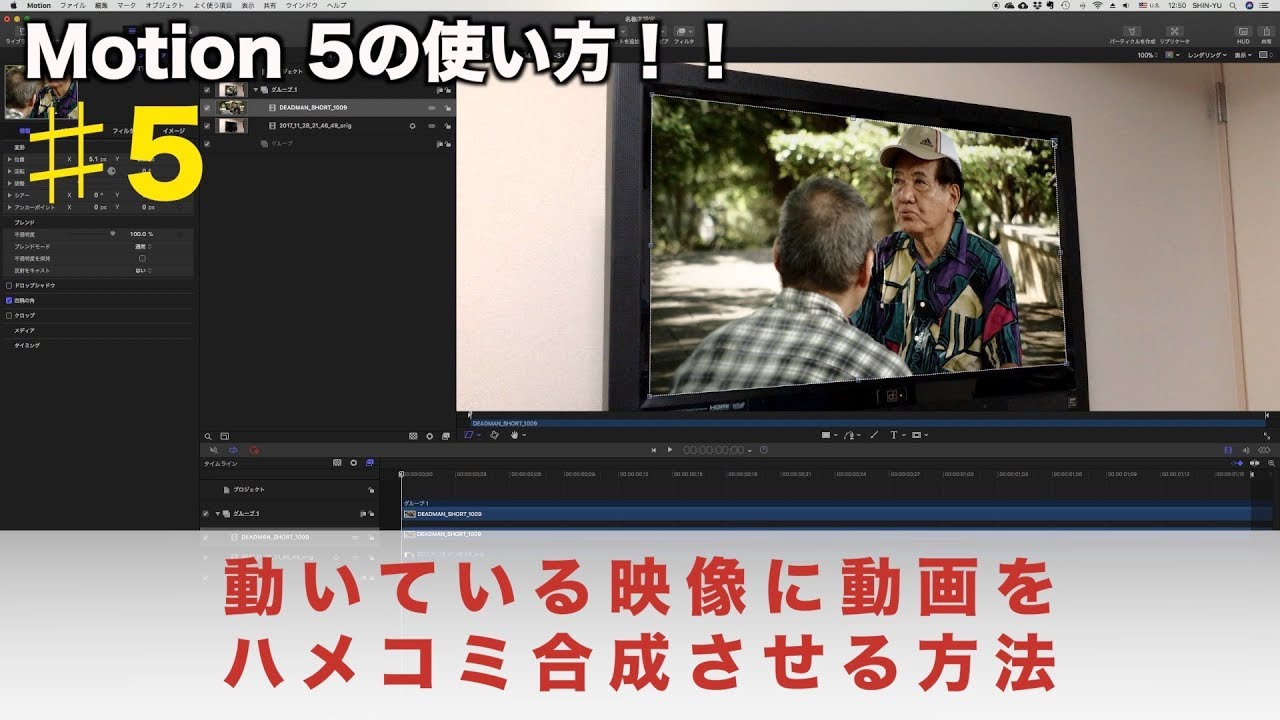Open the よく使う項目 menu

click(x=214, y=5)
